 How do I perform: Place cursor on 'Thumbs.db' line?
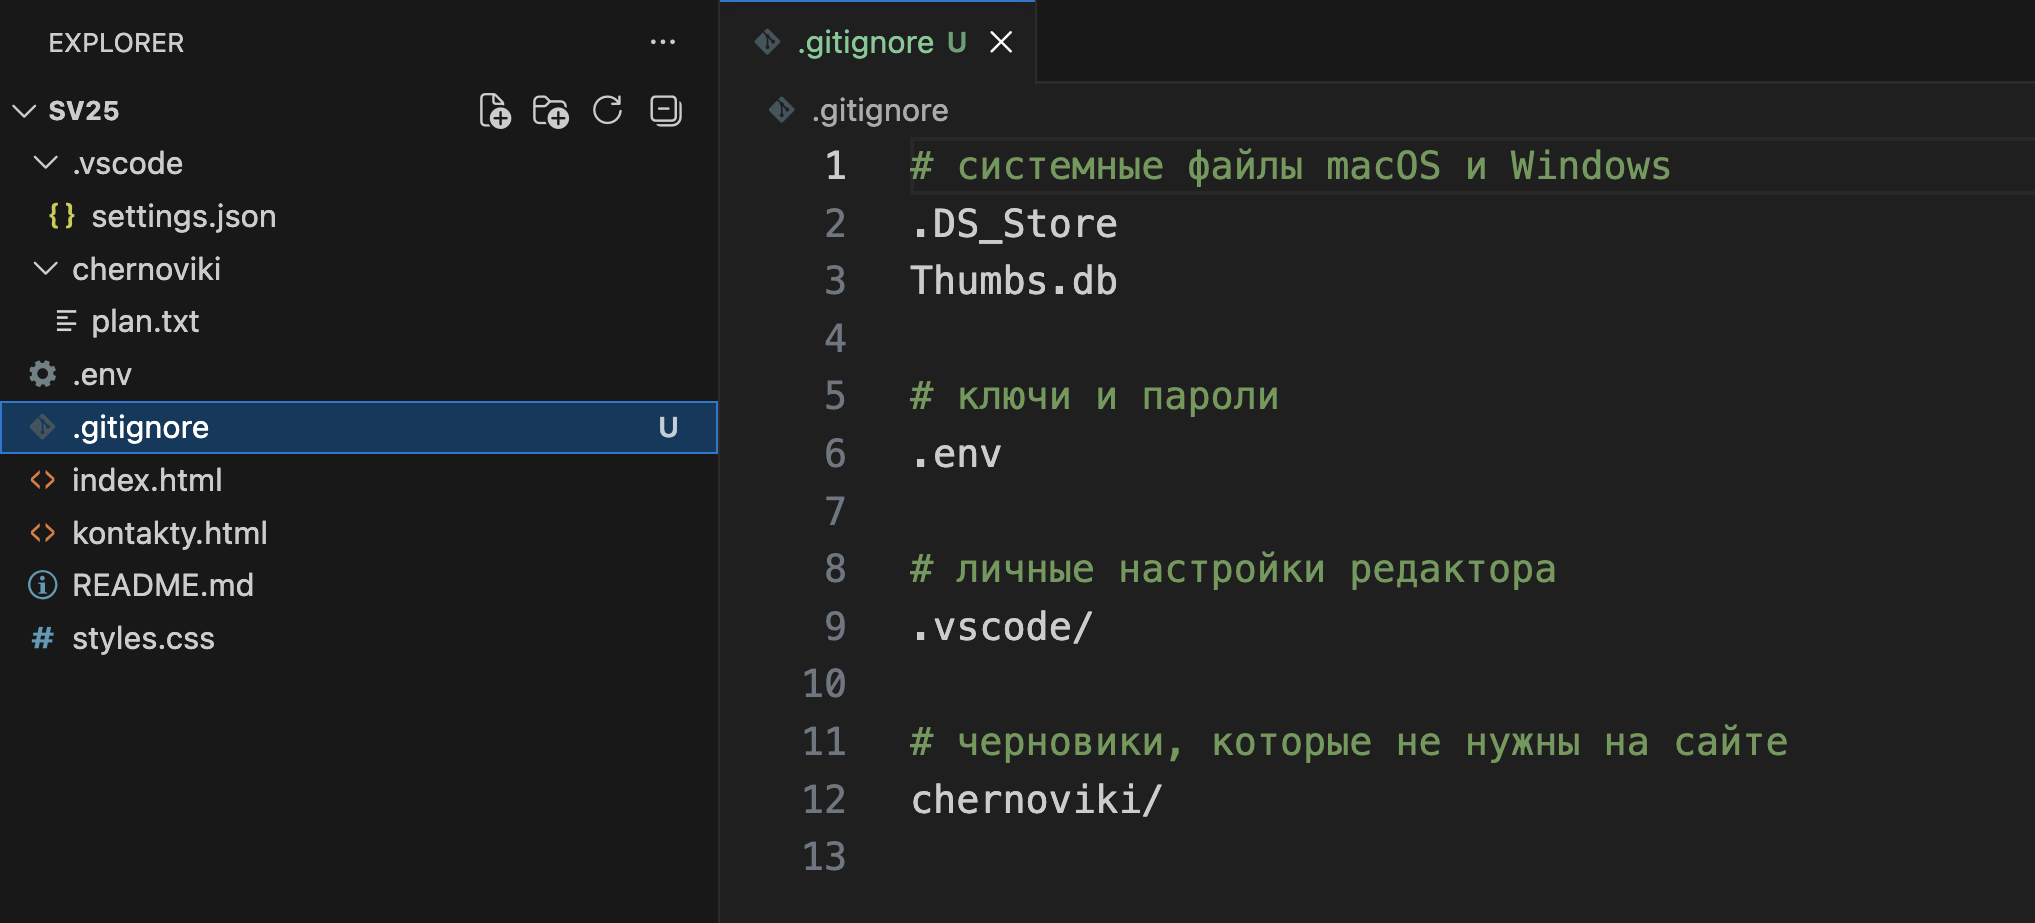tap(1014, 281)
